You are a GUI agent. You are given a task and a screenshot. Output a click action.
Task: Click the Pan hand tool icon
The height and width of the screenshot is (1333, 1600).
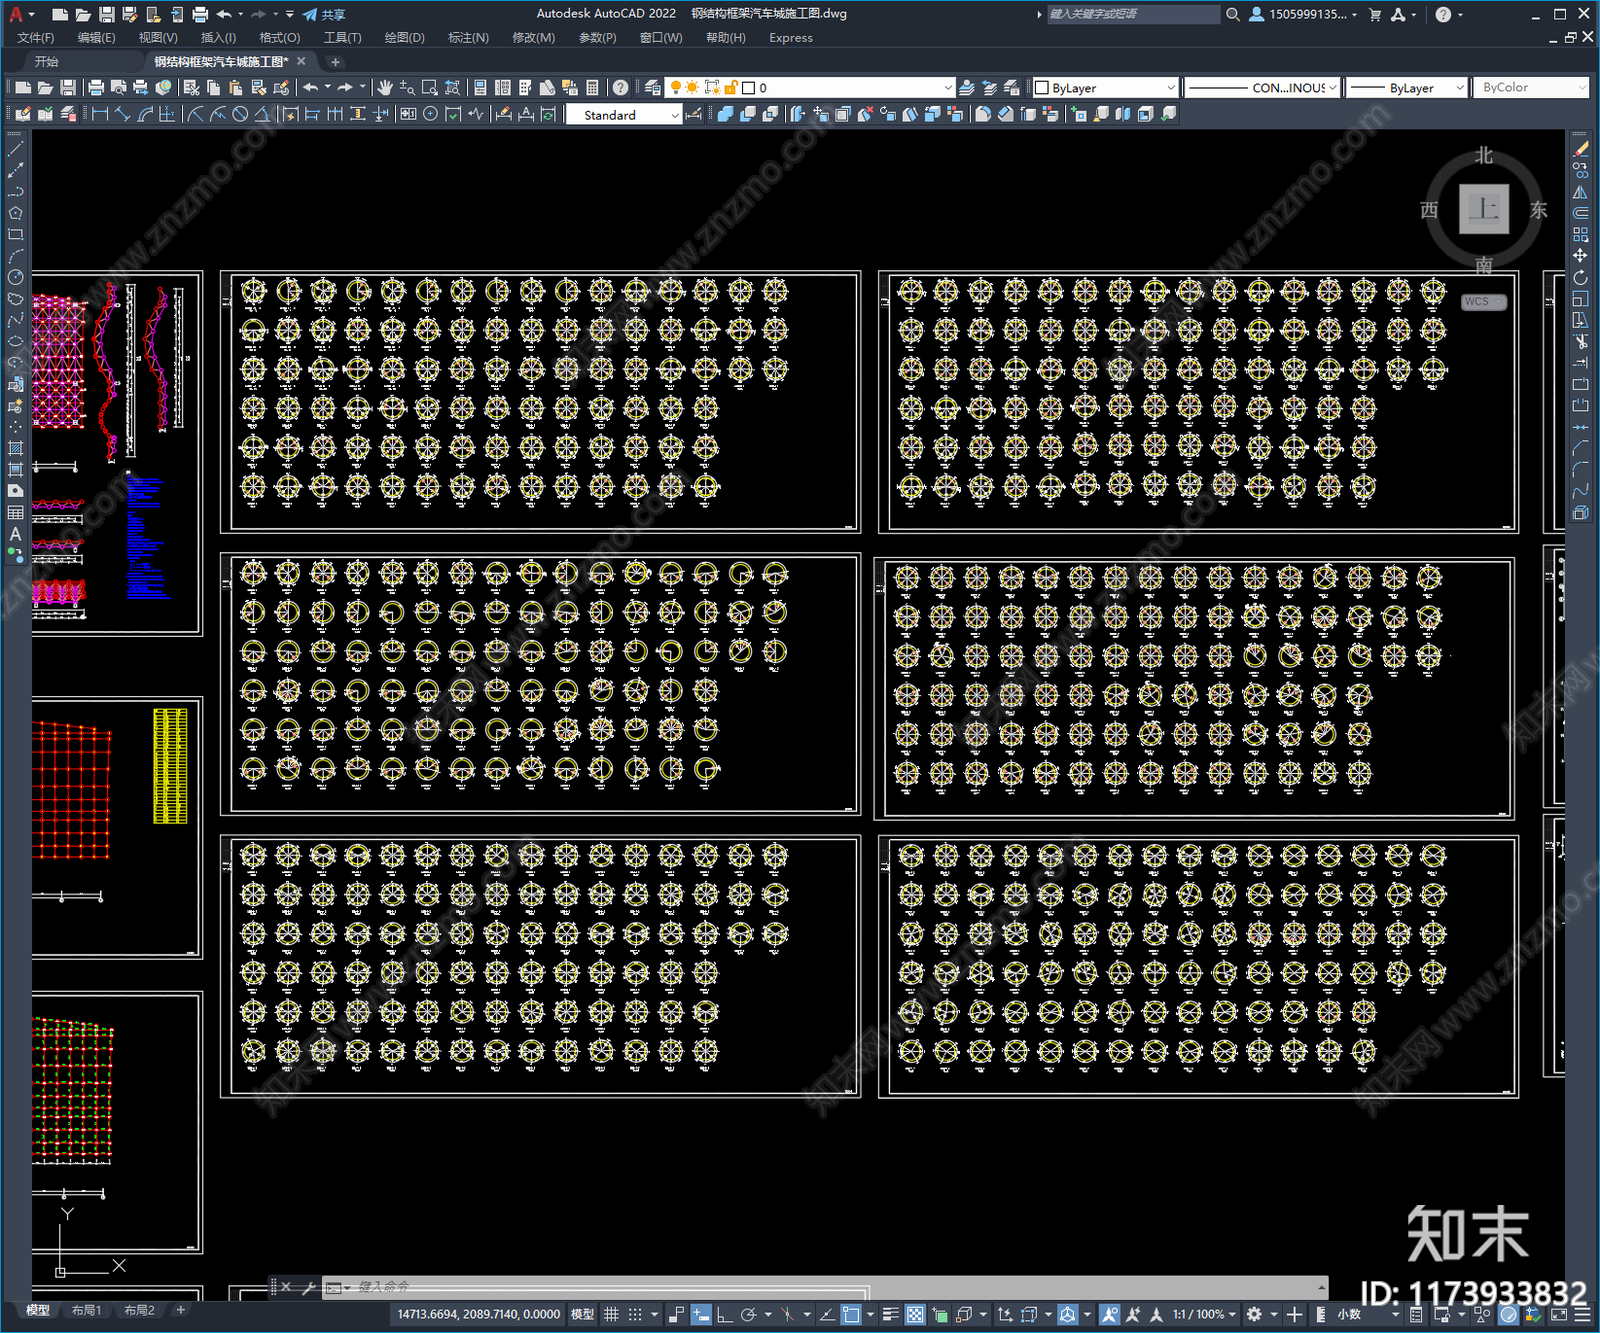click(x=385, y=88)
